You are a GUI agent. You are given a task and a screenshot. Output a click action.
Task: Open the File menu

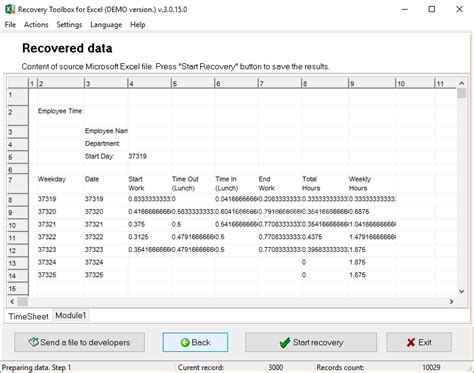[x=10, y=25]
